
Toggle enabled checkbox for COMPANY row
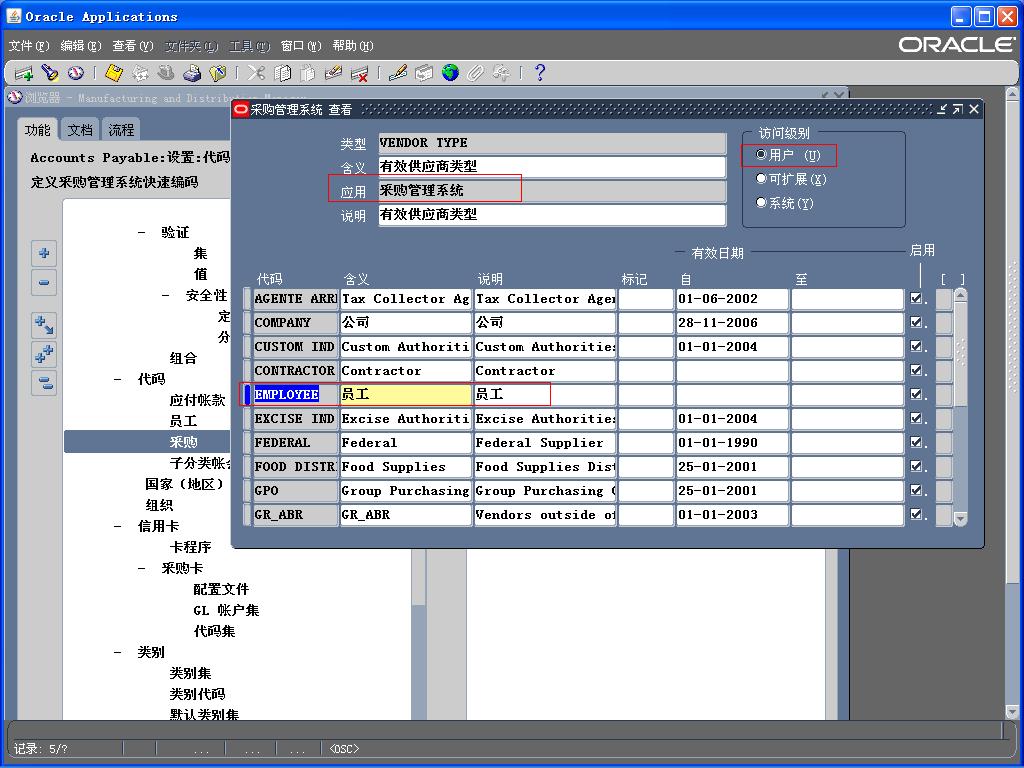(916, 323)
